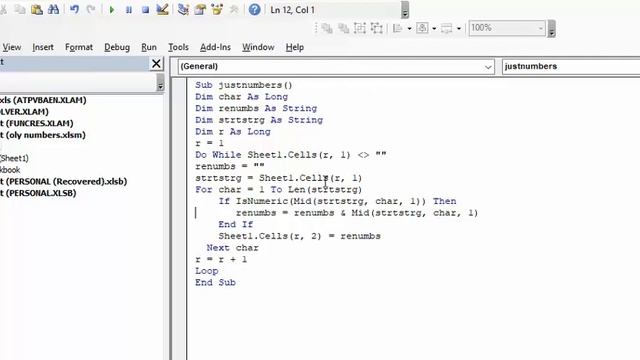Open the Add-Ins menu

[x=215, y=47]
